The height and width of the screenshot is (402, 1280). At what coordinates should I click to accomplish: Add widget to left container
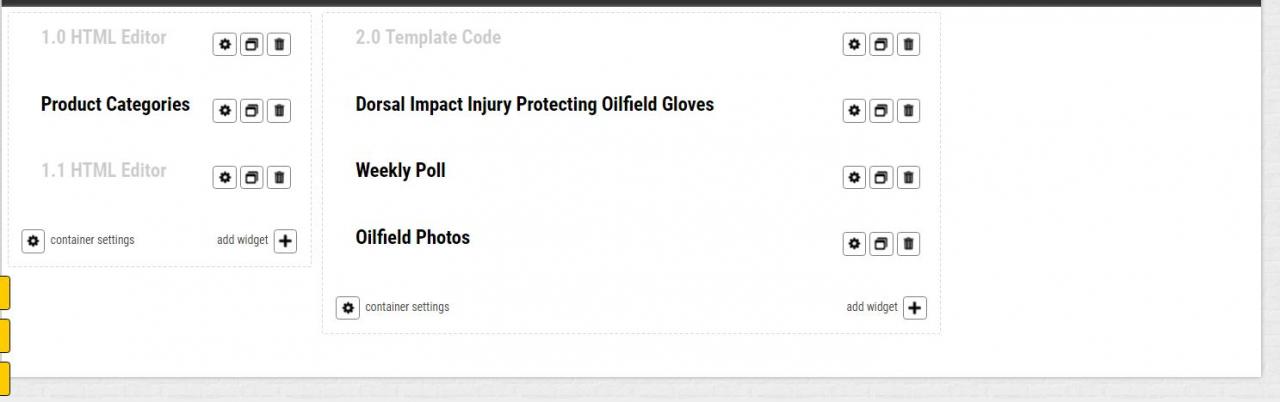(x=285, y=241)
